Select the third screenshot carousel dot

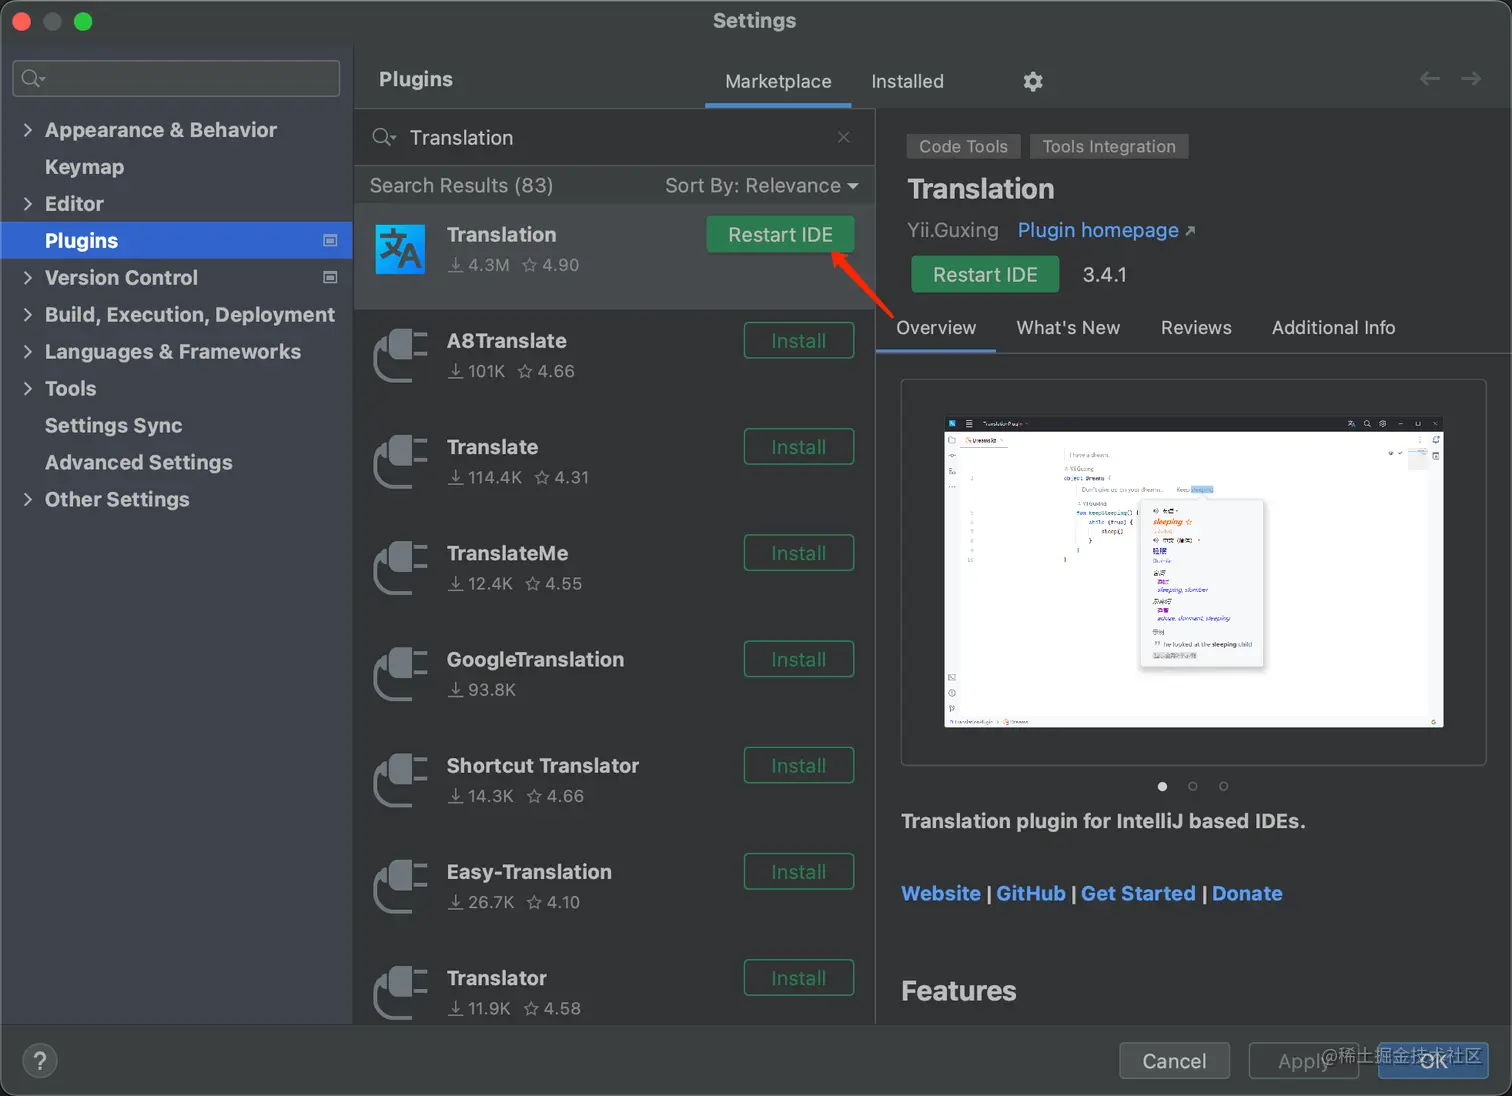[x=1224, y=786]
